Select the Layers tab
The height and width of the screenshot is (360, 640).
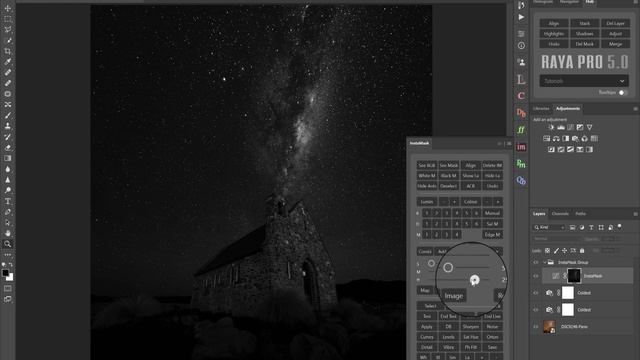[x=539, y=214]
